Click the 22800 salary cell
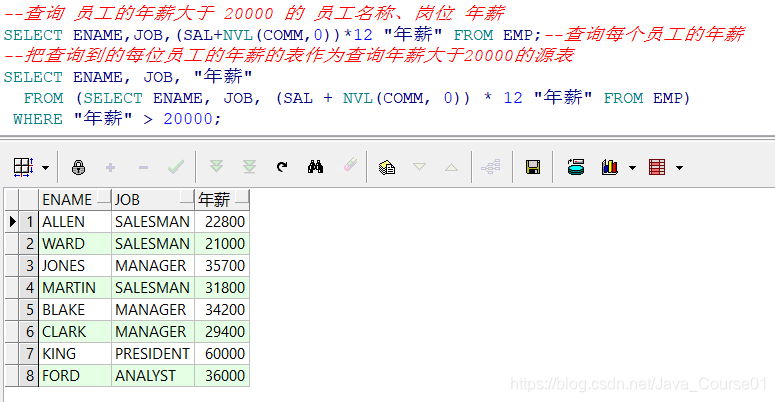This screenshot has height=402, width=775. click(x=222, y=222)
